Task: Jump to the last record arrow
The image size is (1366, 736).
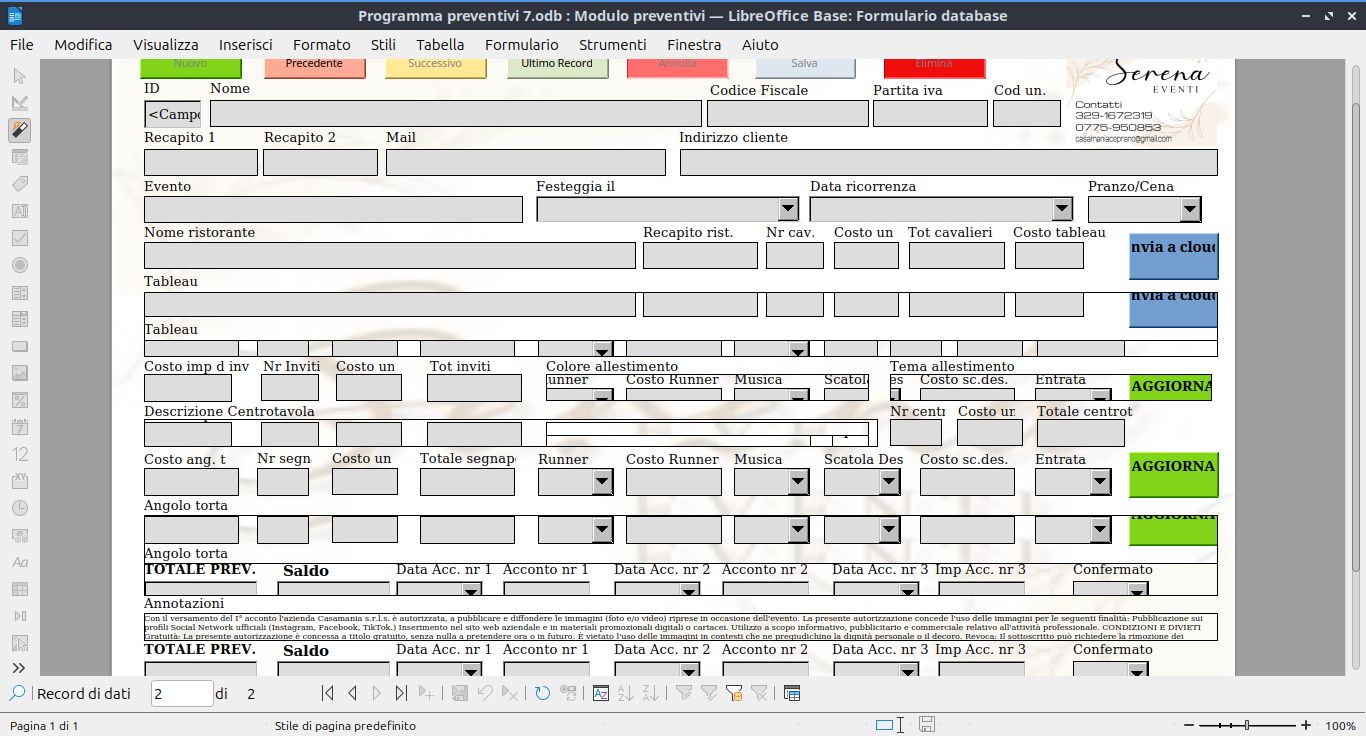Action: click(401, 693)
